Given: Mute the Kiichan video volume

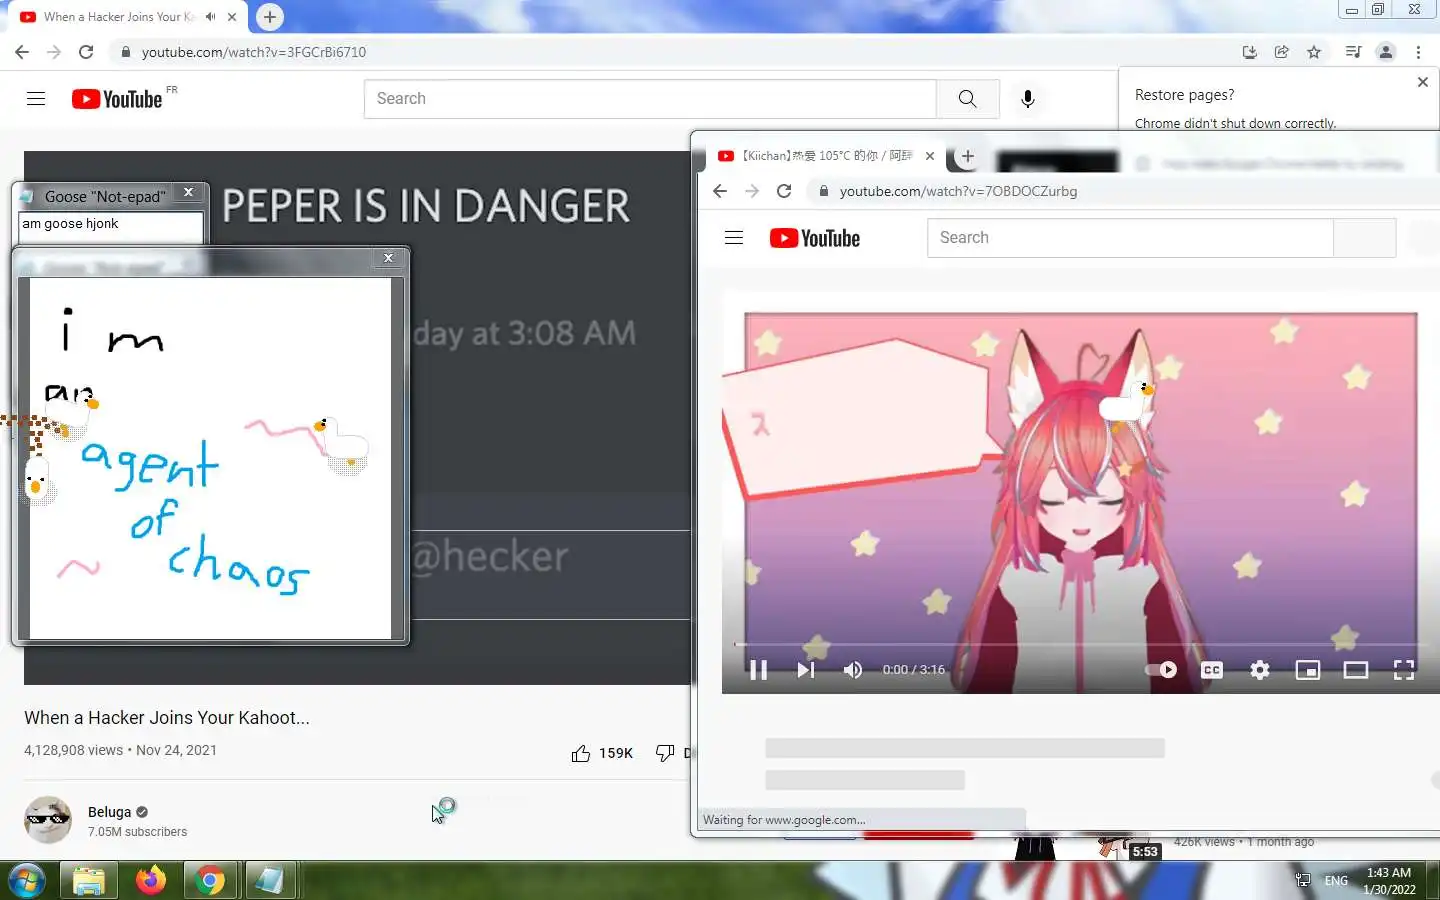Looking at the screenshot, I should (x=852, y=670).
